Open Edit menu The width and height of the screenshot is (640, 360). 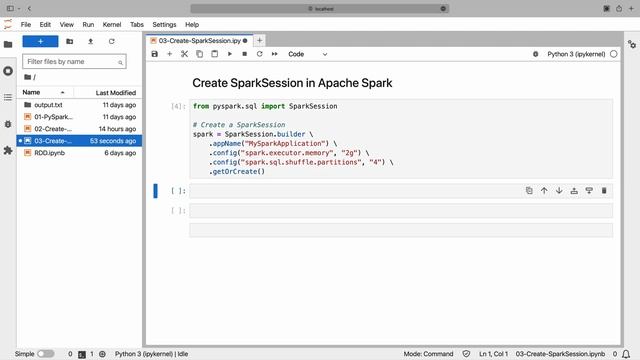(45, 24)
